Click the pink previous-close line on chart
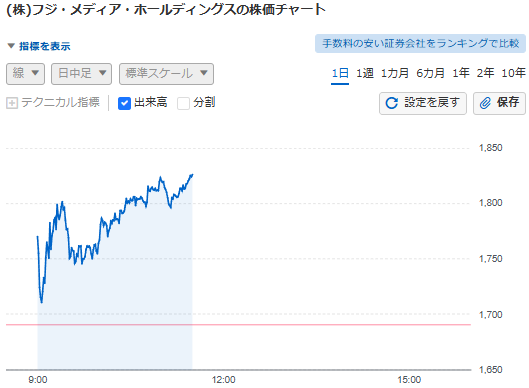Viewport: 529px width, 388px height. pyautogui.click(x=238, y=325)
